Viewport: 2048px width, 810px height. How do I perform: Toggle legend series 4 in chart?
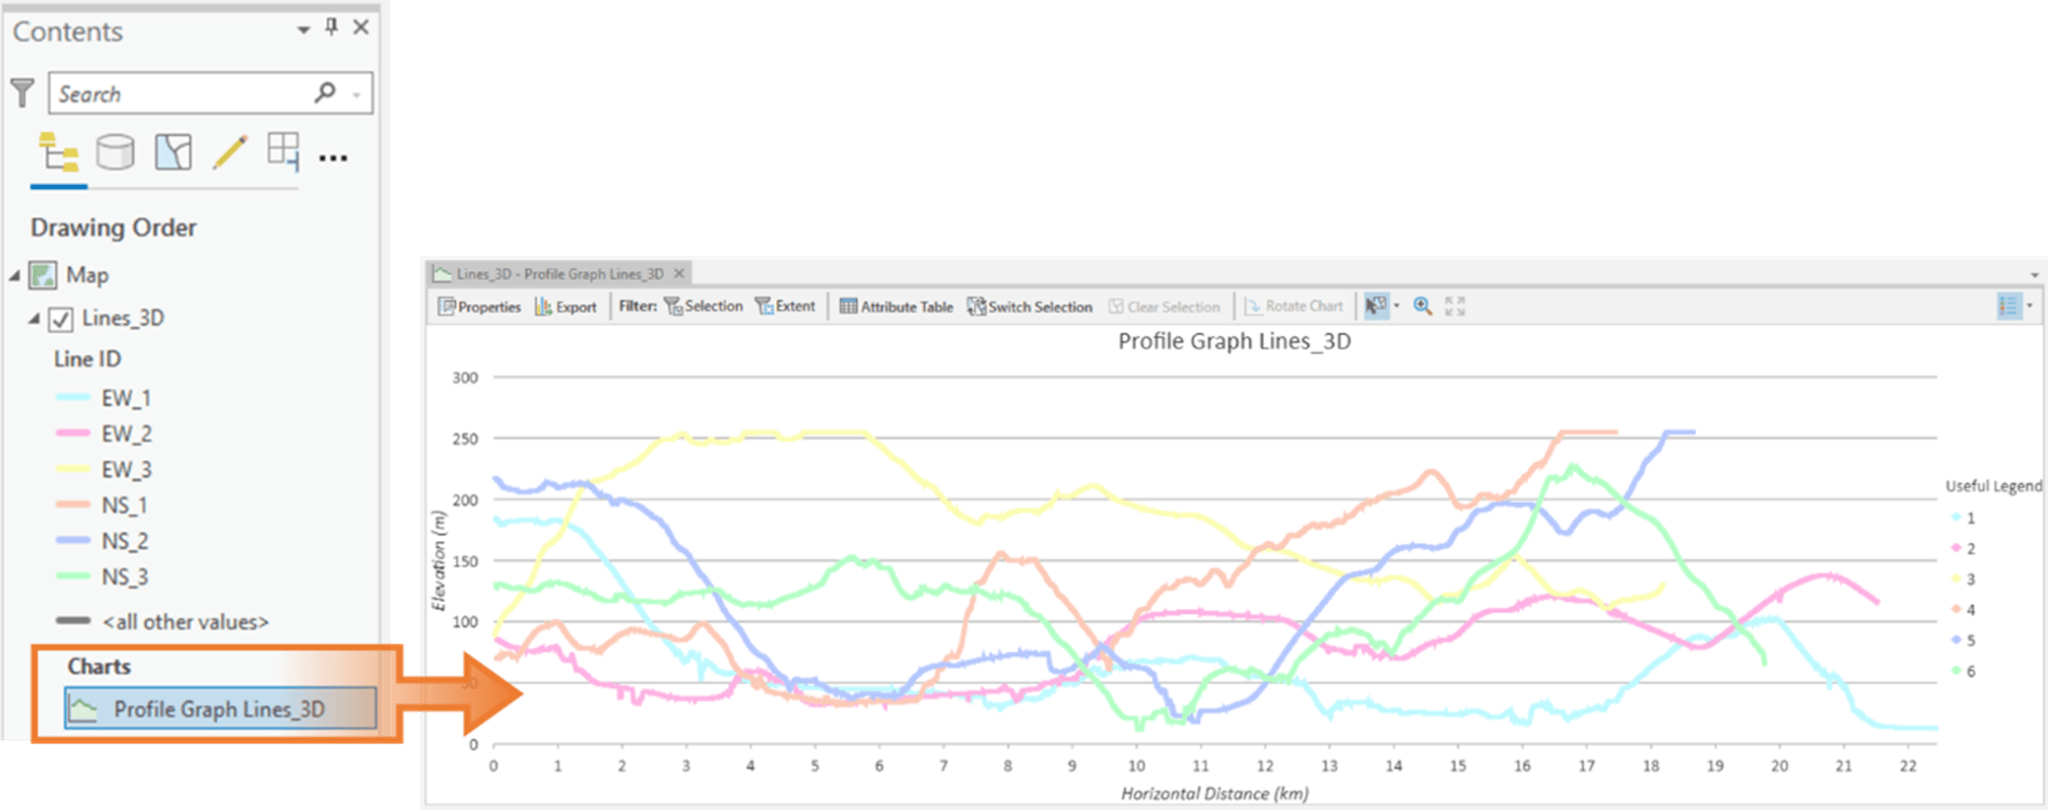(x=1962, y=609)
